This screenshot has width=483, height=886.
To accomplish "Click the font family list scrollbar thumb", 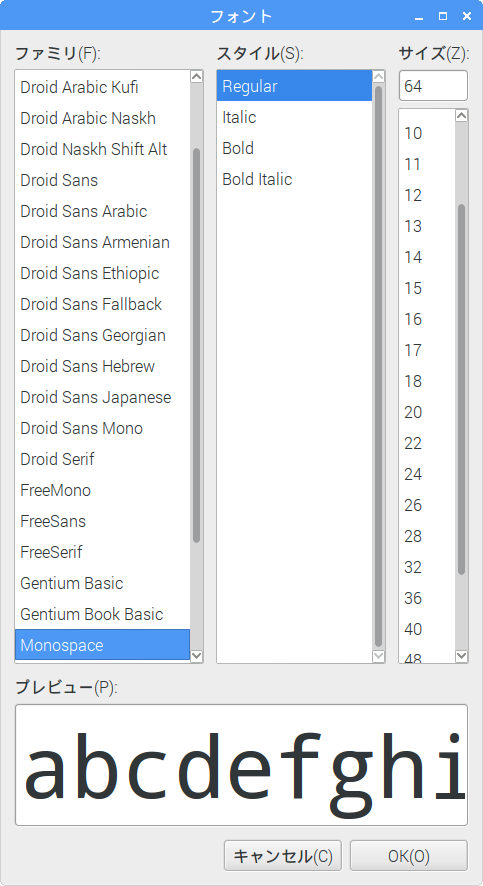I will [197, 345].
